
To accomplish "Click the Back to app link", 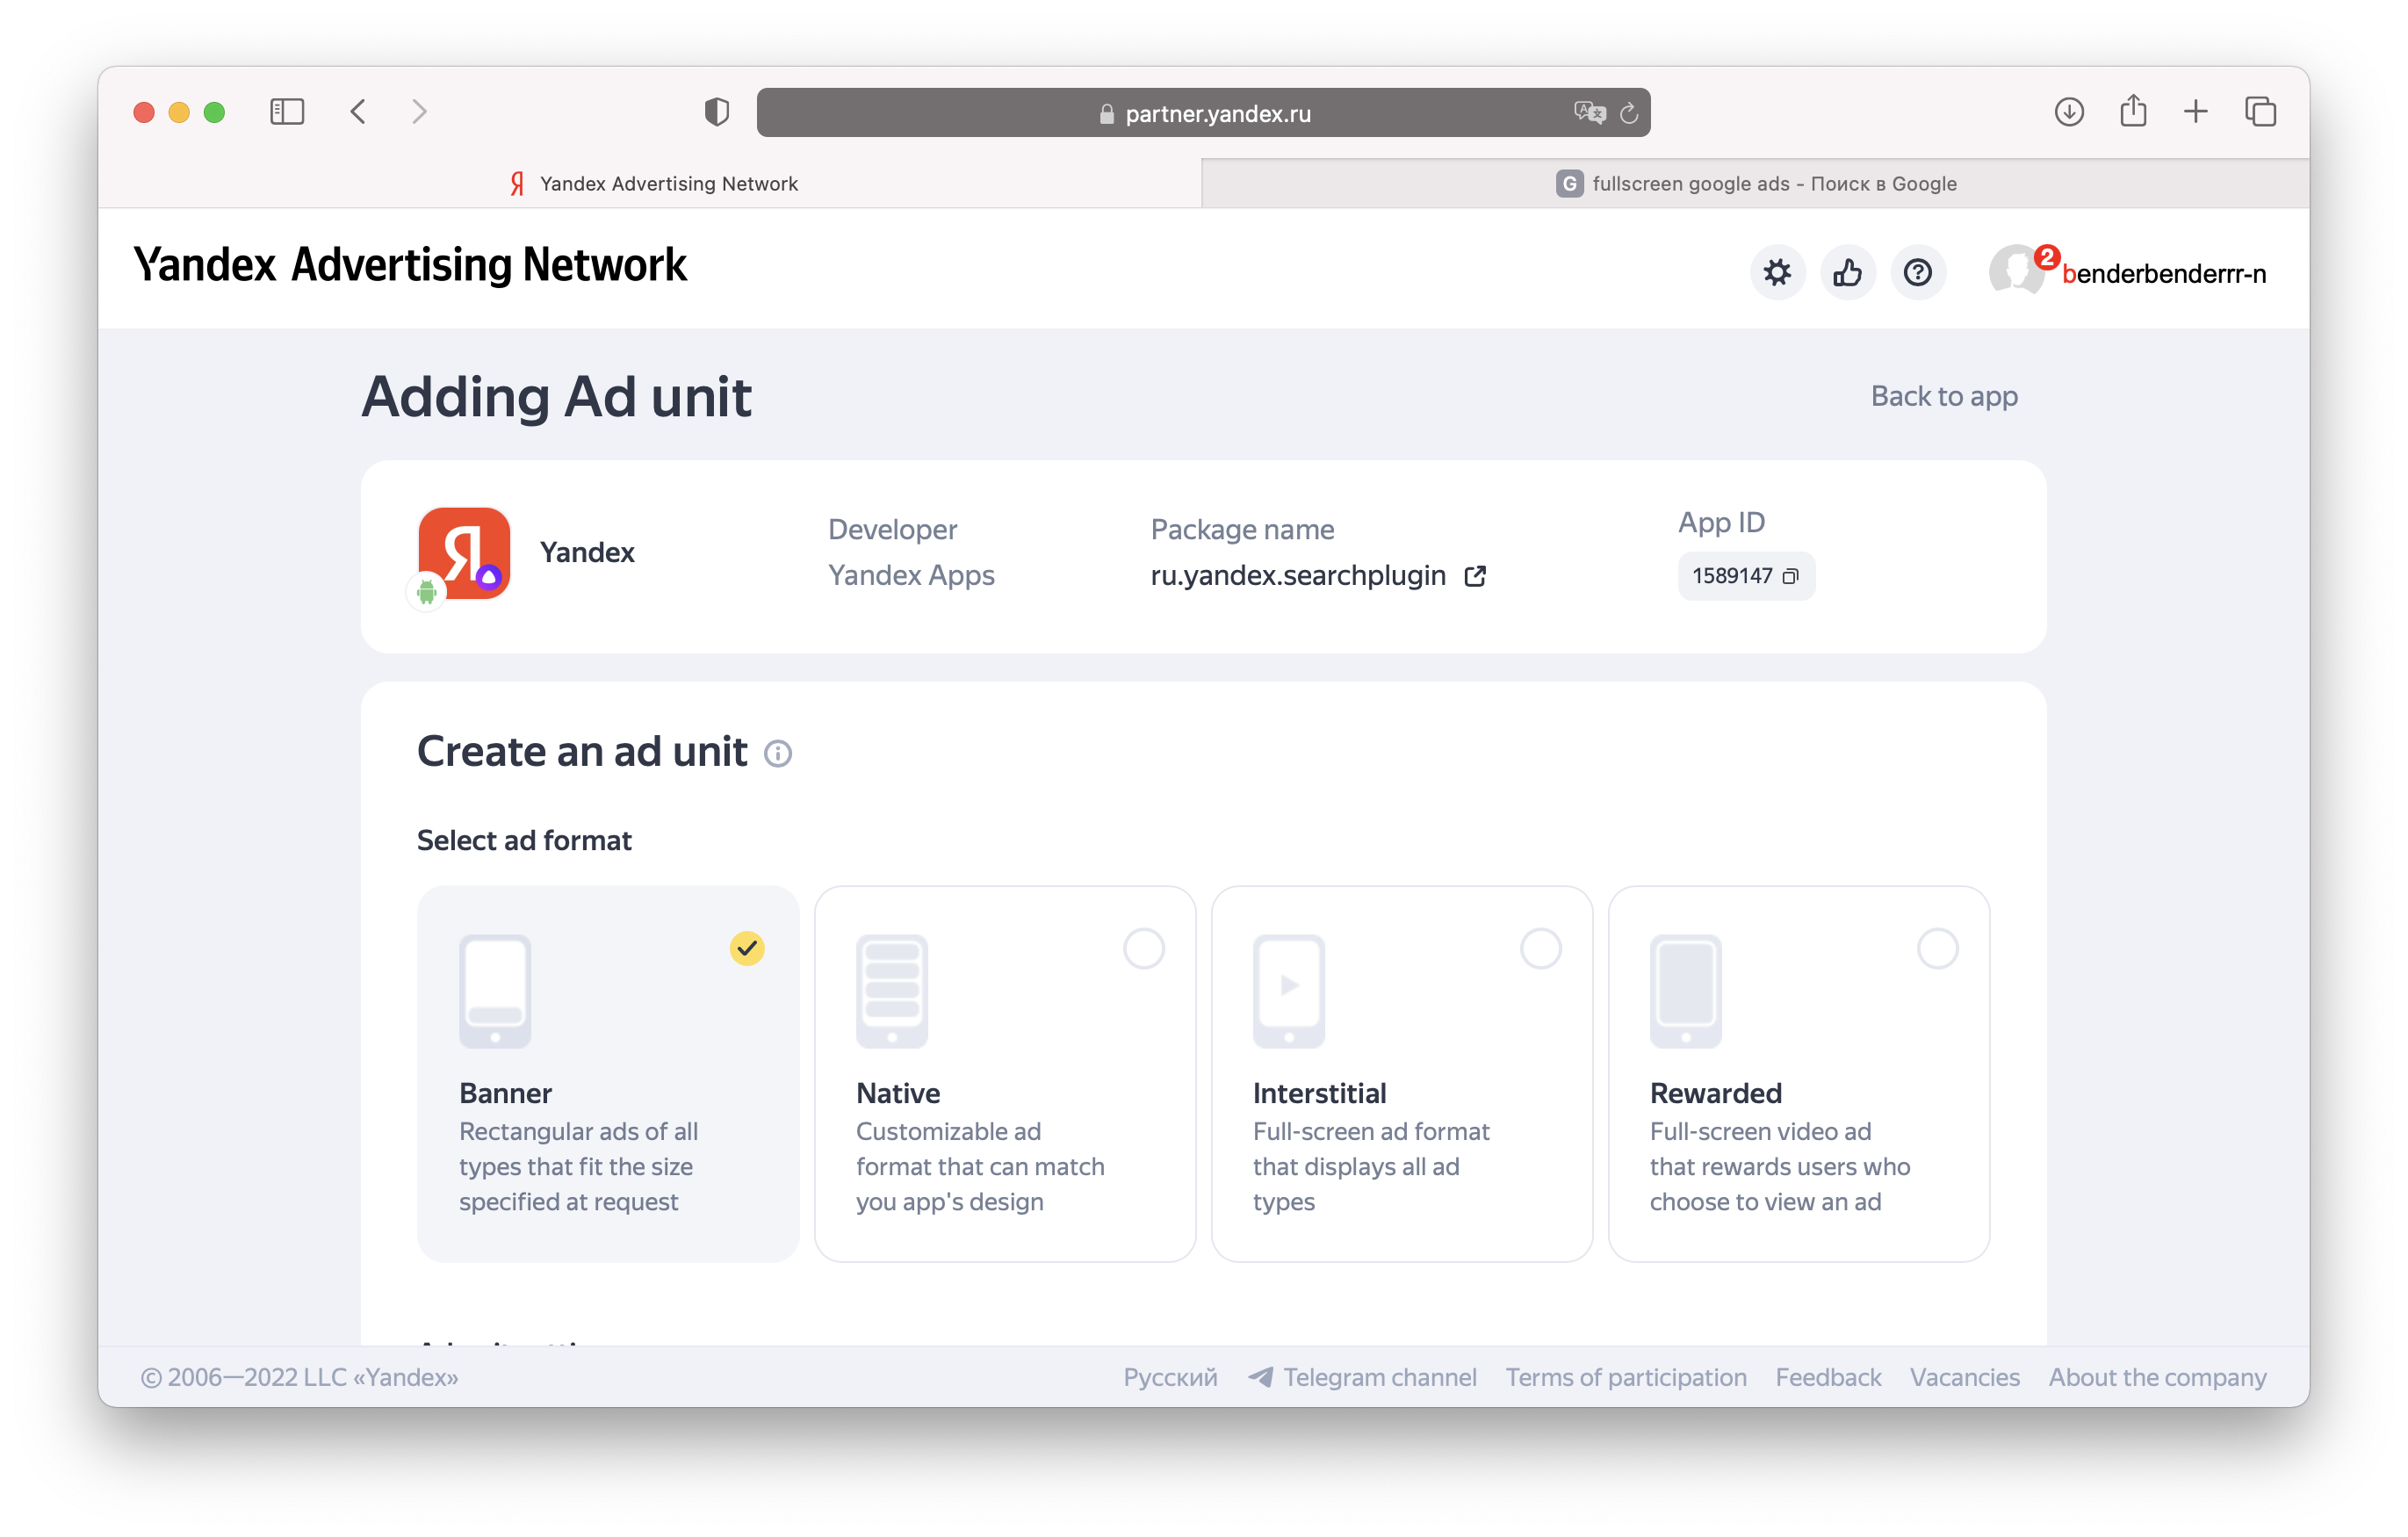I will click(1943, 397).
